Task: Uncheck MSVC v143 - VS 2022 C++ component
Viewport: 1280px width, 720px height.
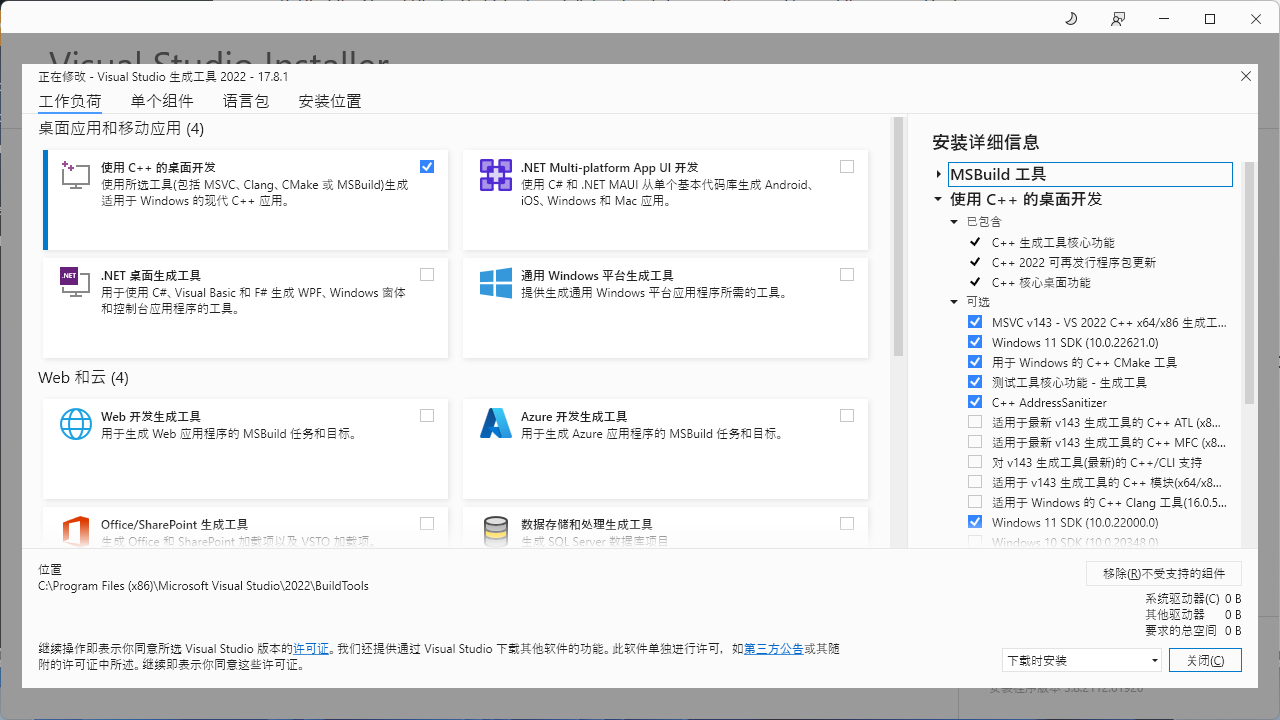Action: click(975, 322)
